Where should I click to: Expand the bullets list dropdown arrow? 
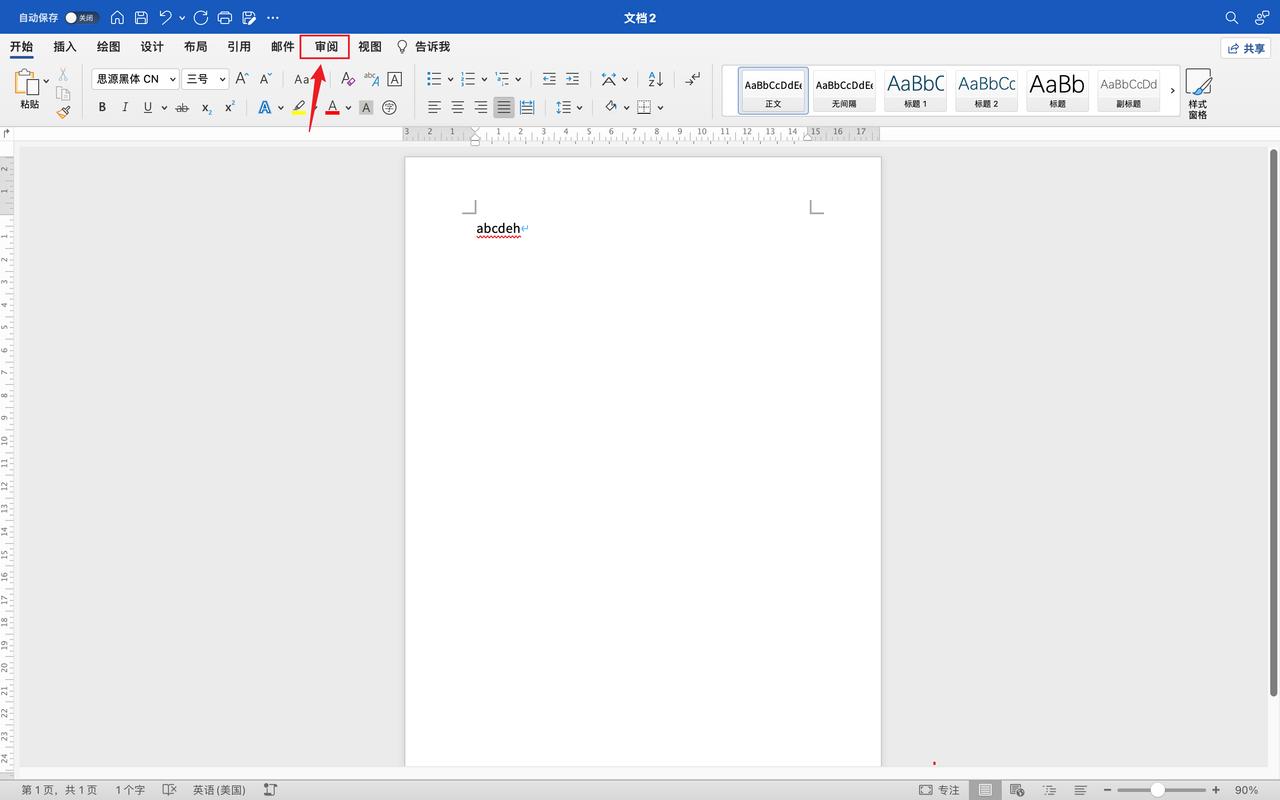450,79
